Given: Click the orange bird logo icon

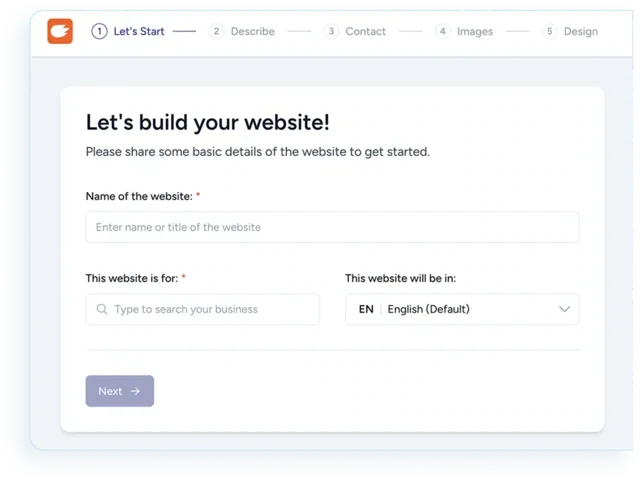Looking at the screenshot, I should (60, 31).
